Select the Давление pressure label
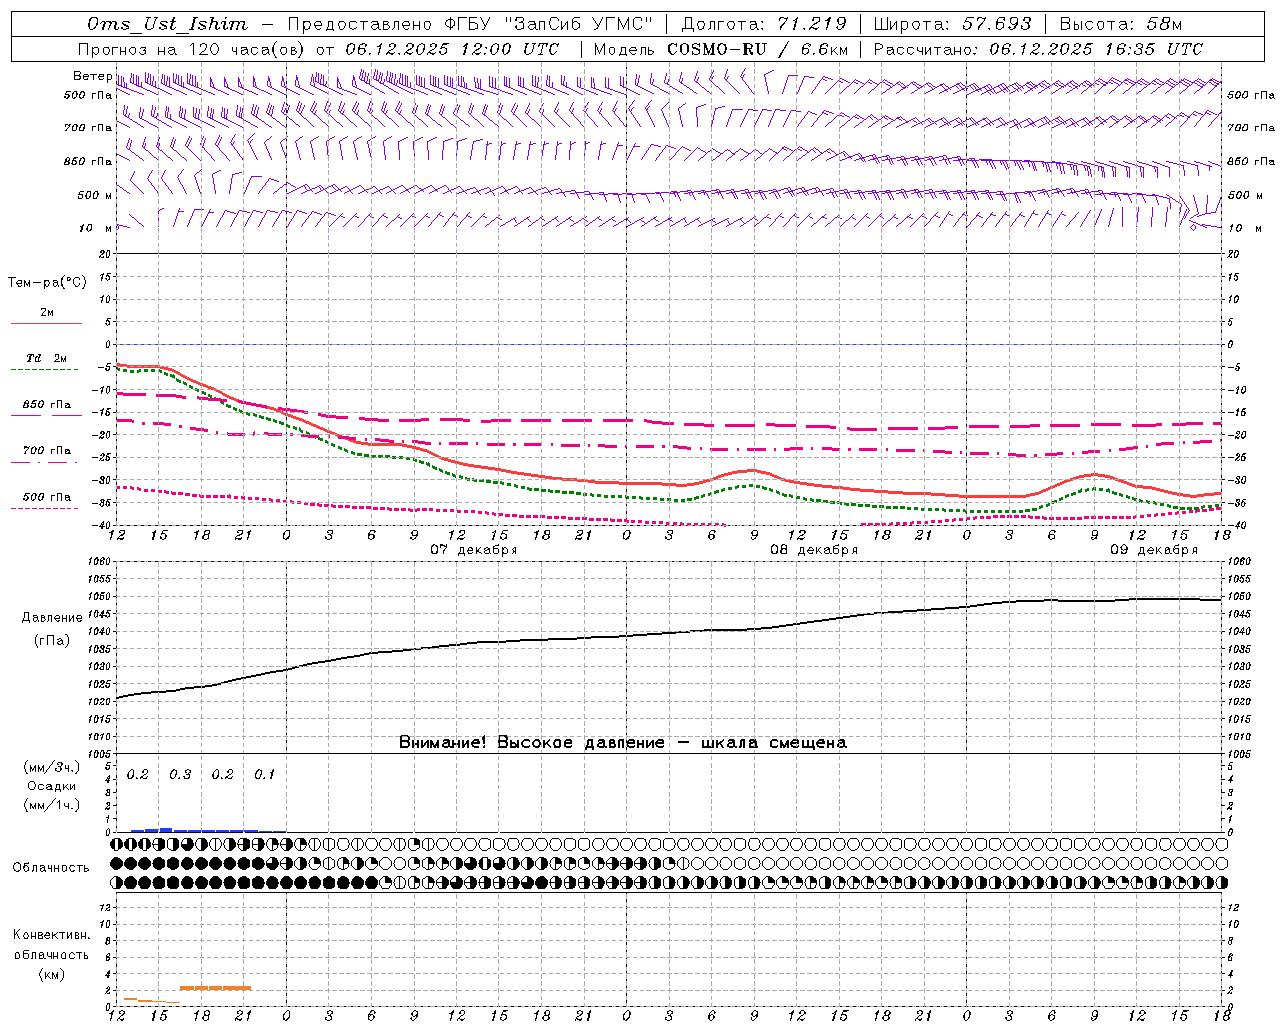This screenshot has width=1280, height=1024. click(x=52, y=618)
